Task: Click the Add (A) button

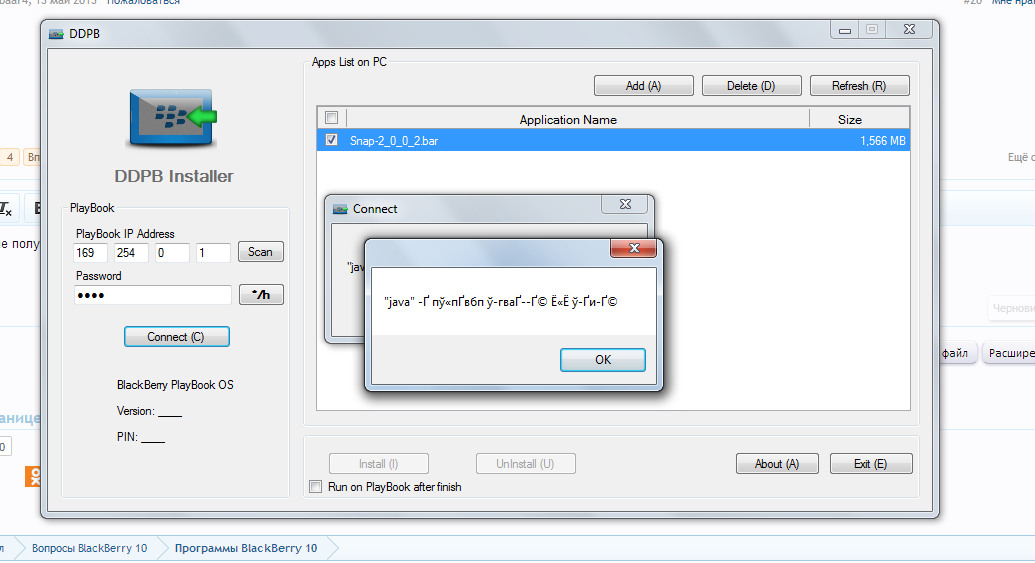Action: (644, 86)
